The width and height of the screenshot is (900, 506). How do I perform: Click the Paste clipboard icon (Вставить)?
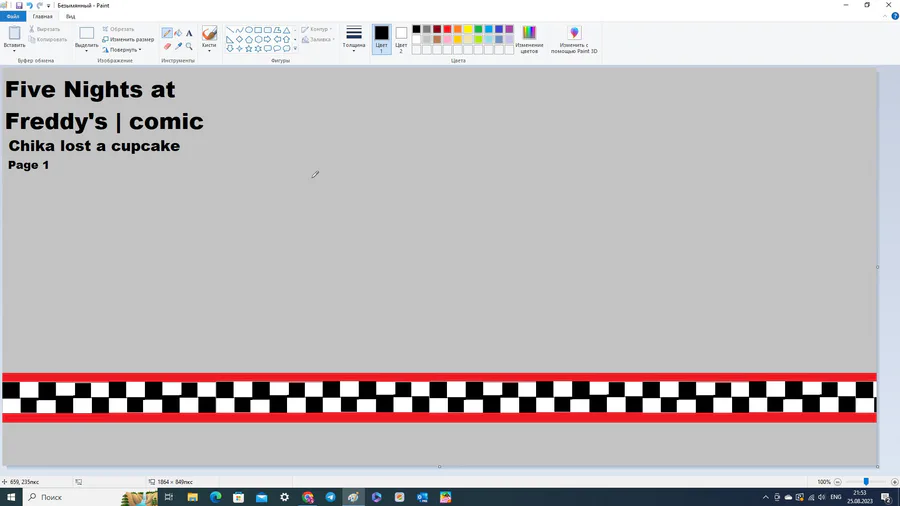pos(14,33)
